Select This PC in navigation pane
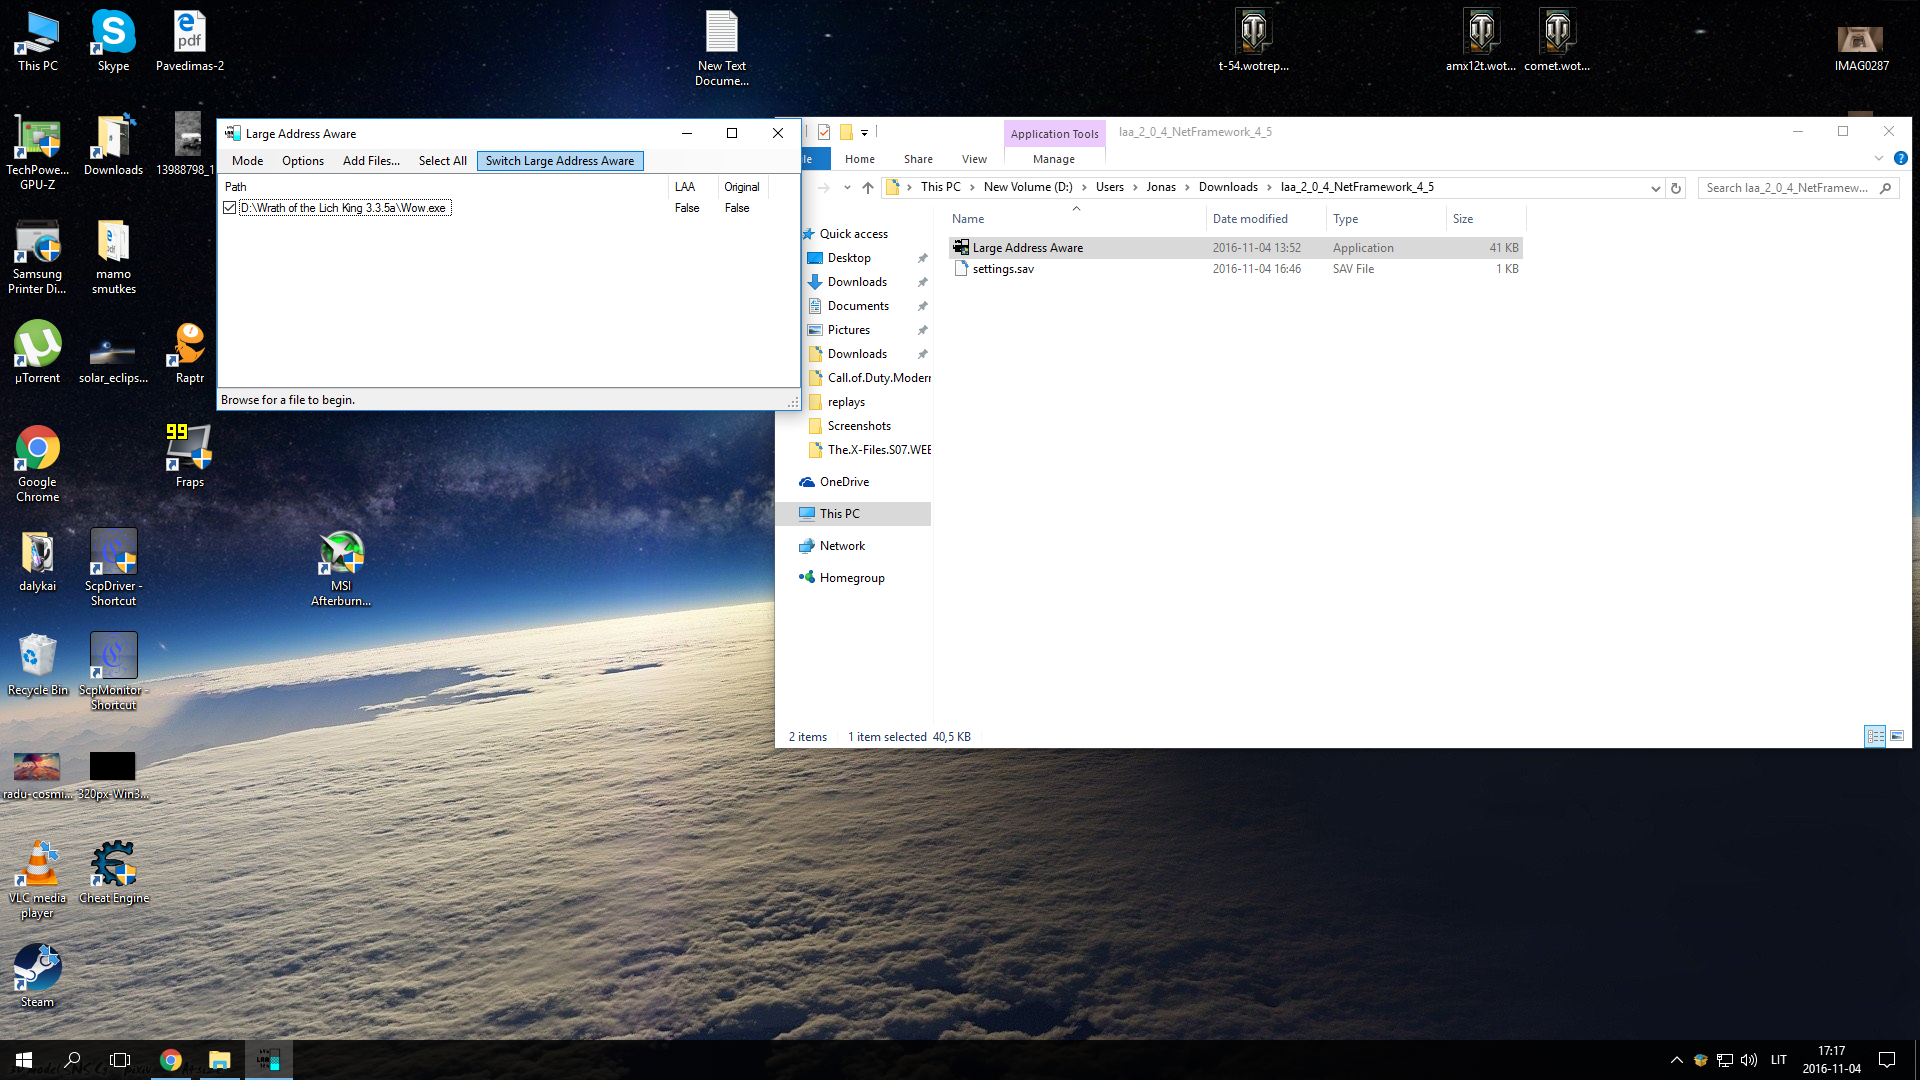Screen dimensions: 1920x1080 [x=855, y=514]
